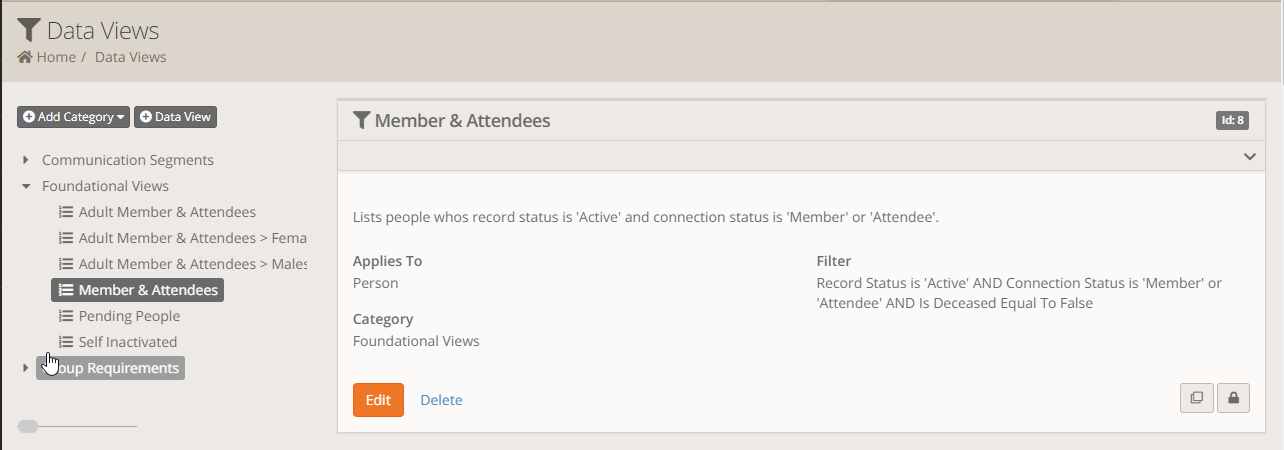Select the Member & Attendees tree item
Screen dimensions: 1284x450
[147, 290]
